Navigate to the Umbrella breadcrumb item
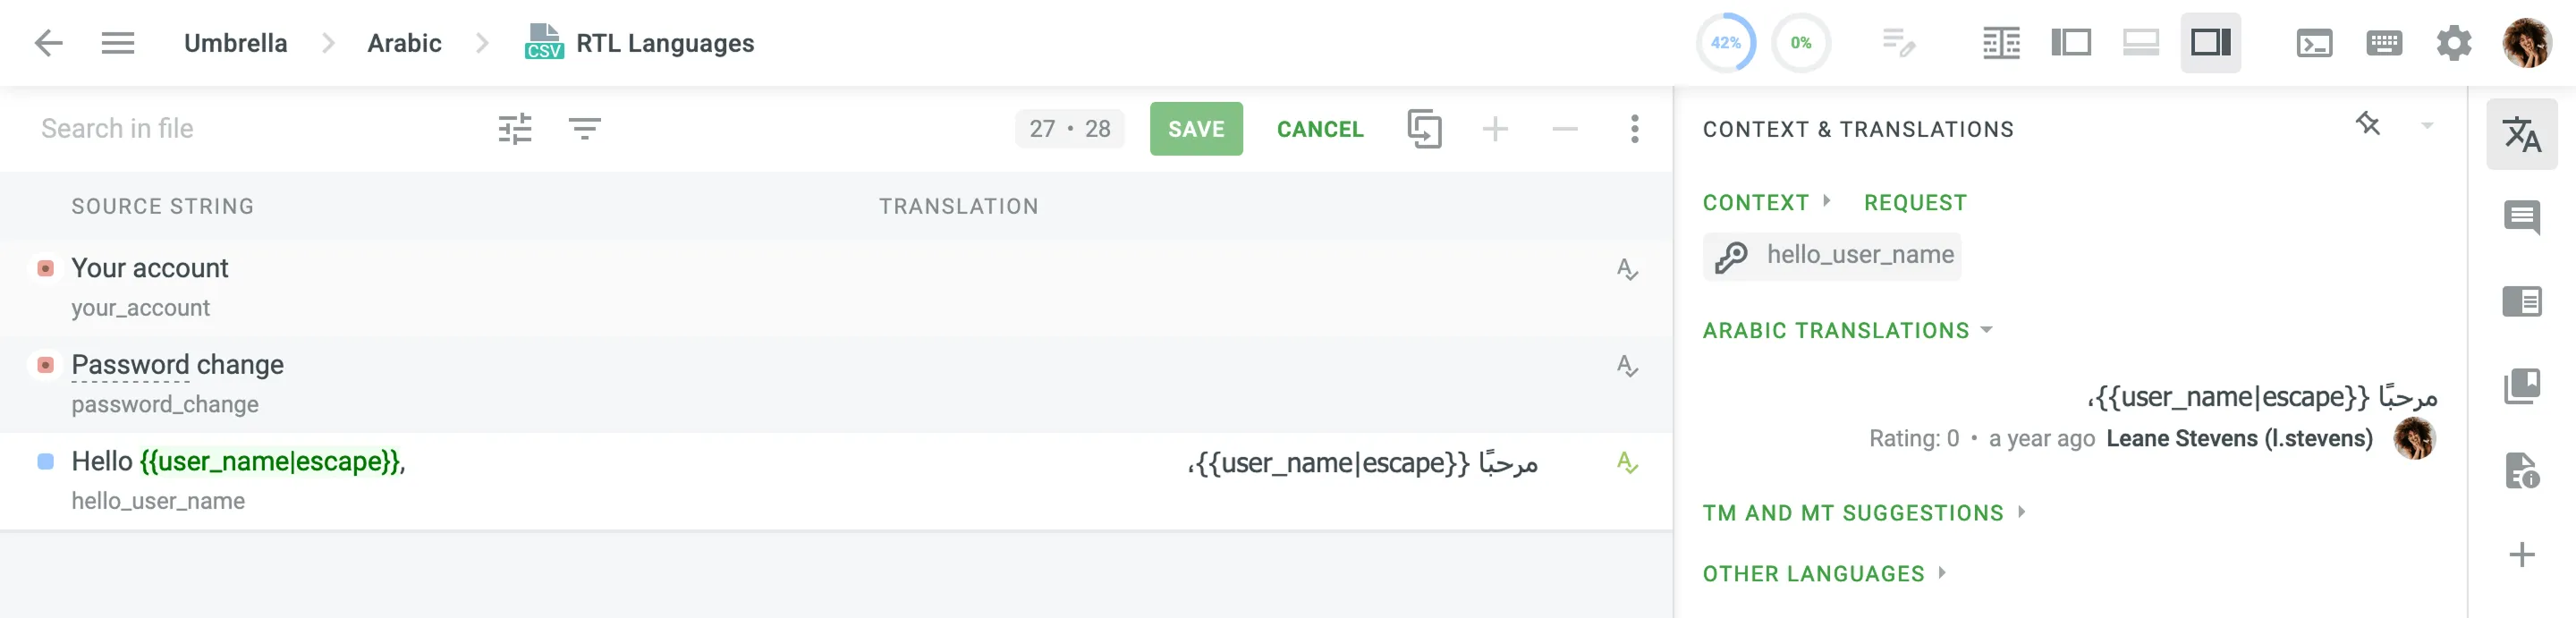This screenshot has height=618, width=2576. point(234,43)
